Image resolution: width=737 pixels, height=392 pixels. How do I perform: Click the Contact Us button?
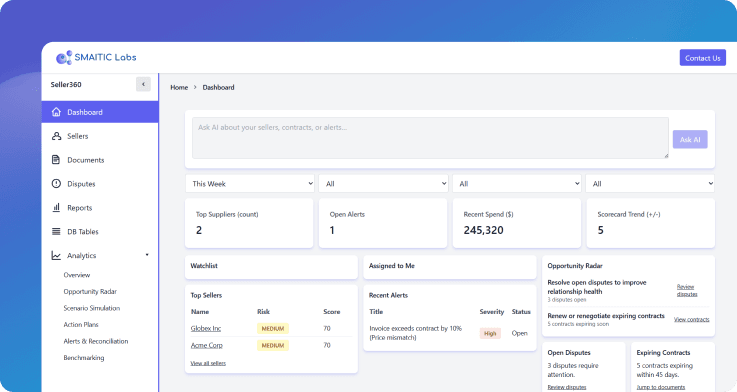tap(703, 58)
